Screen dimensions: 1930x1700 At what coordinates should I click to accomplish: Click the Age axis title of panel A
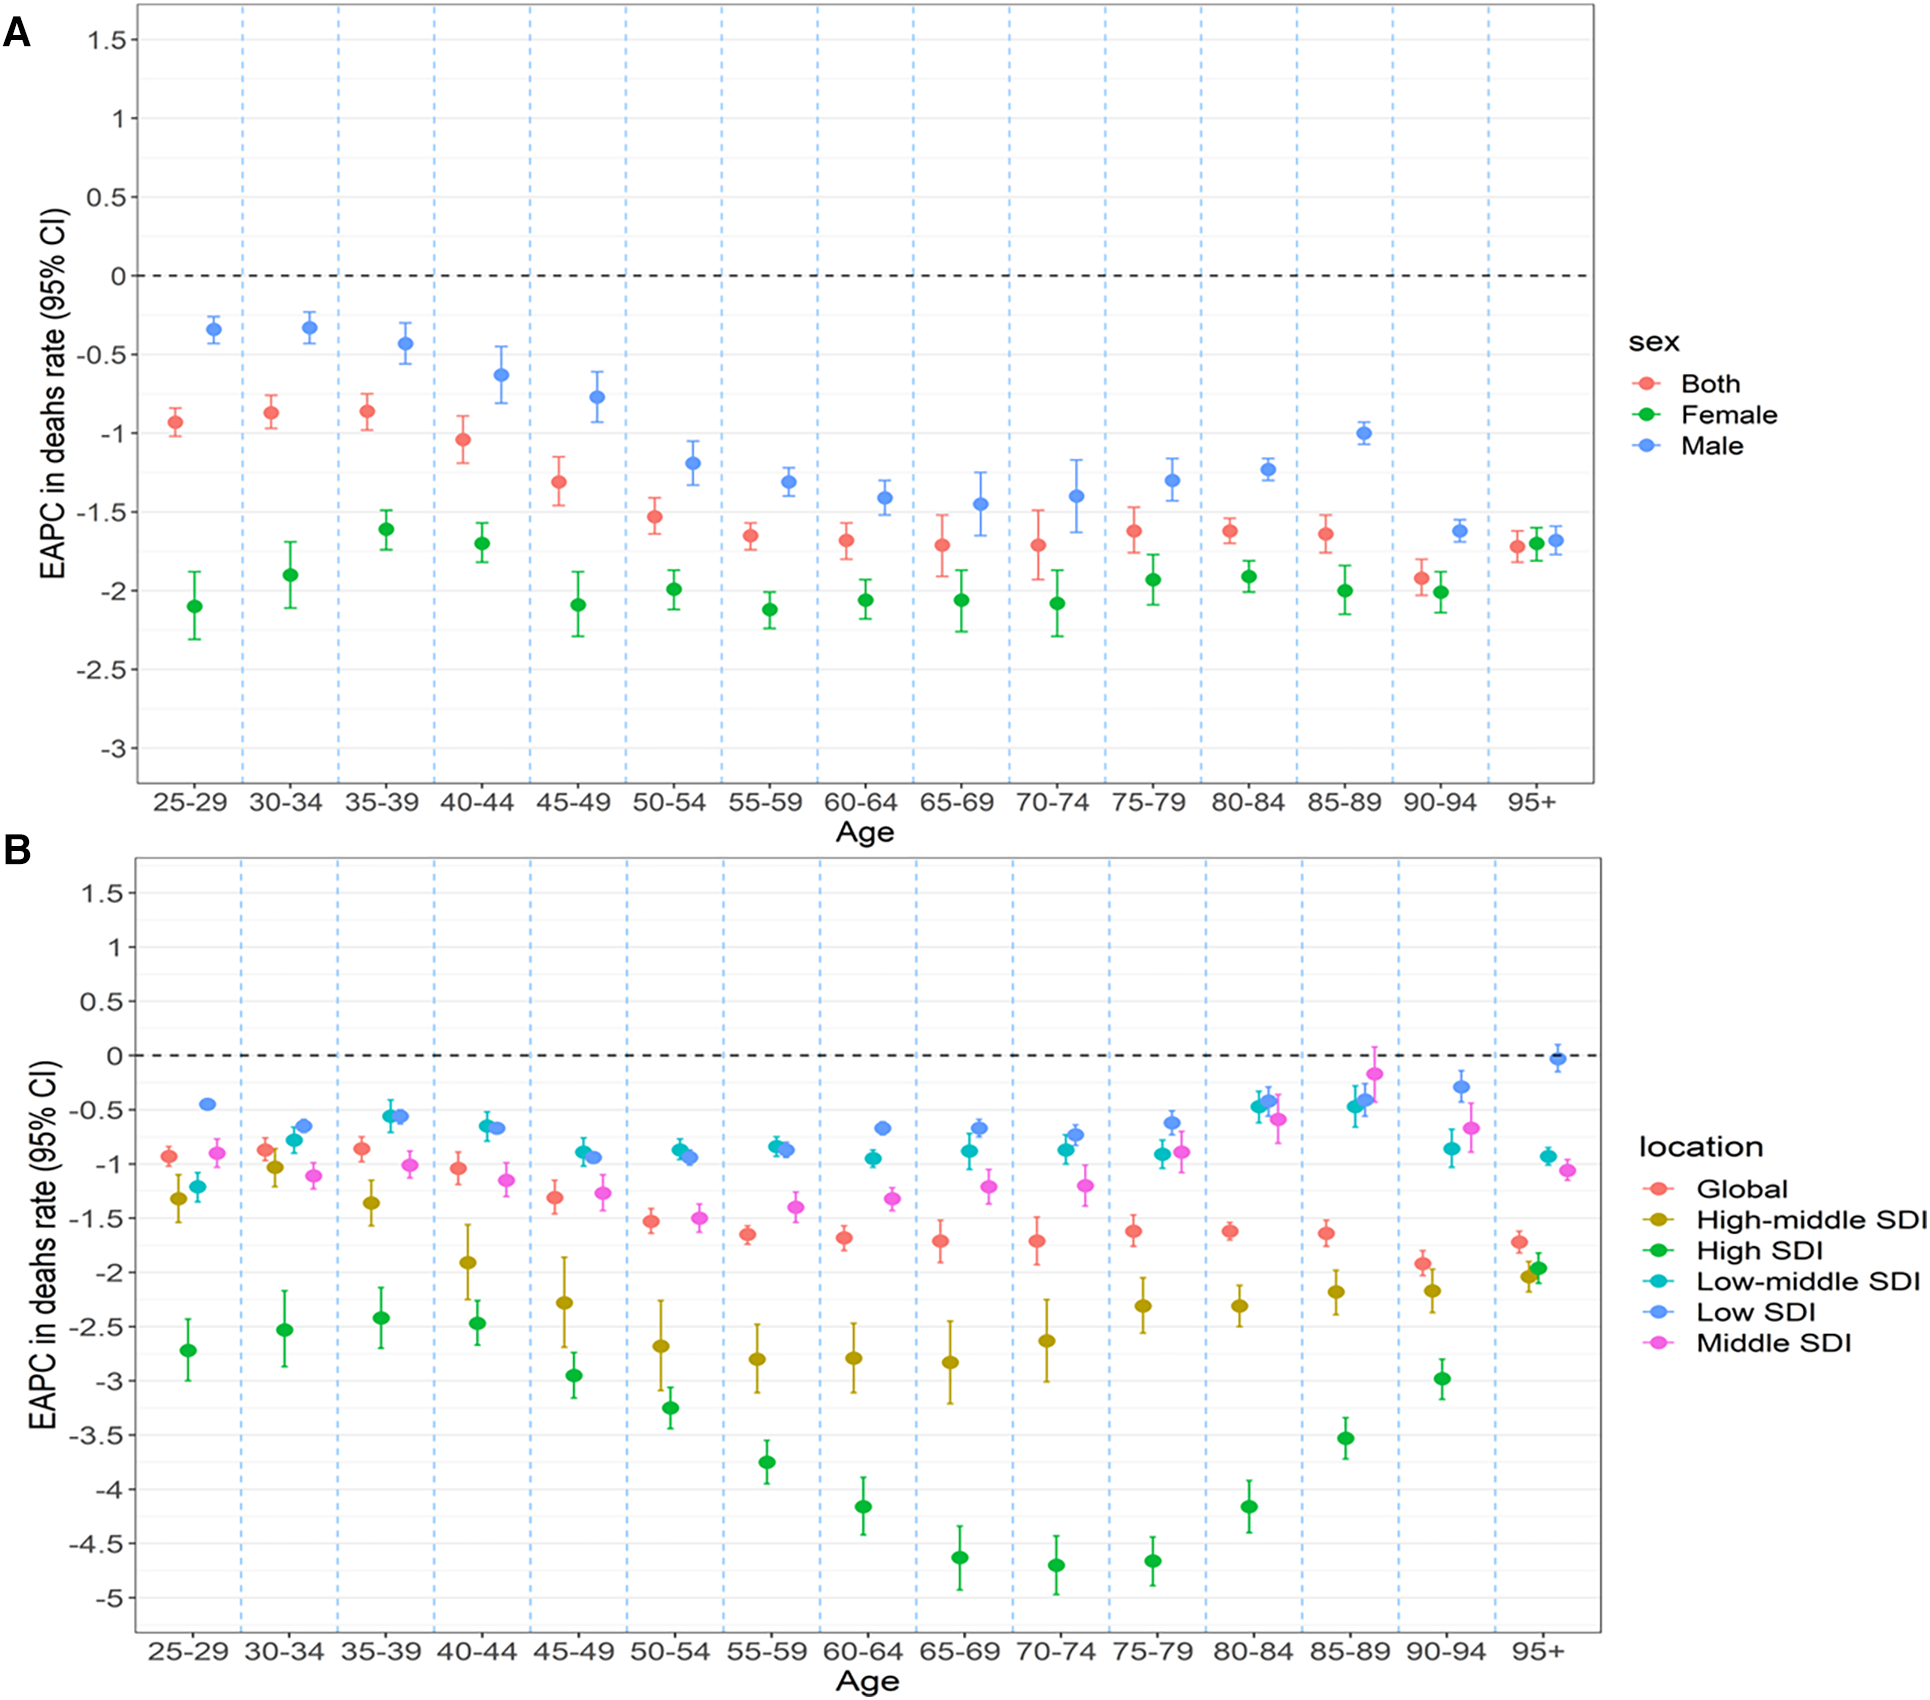865,832
